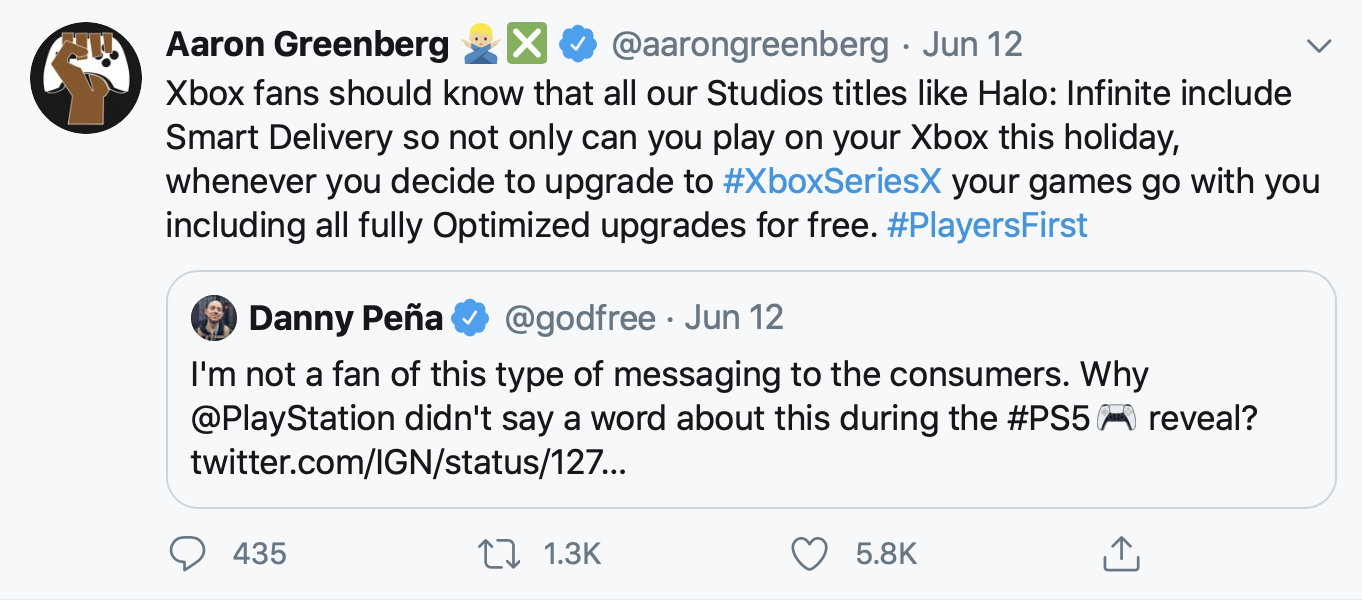This screenshot has width=1362, height=600.
Task: Click the reply speech bubble icon
Action: [187, 553]
